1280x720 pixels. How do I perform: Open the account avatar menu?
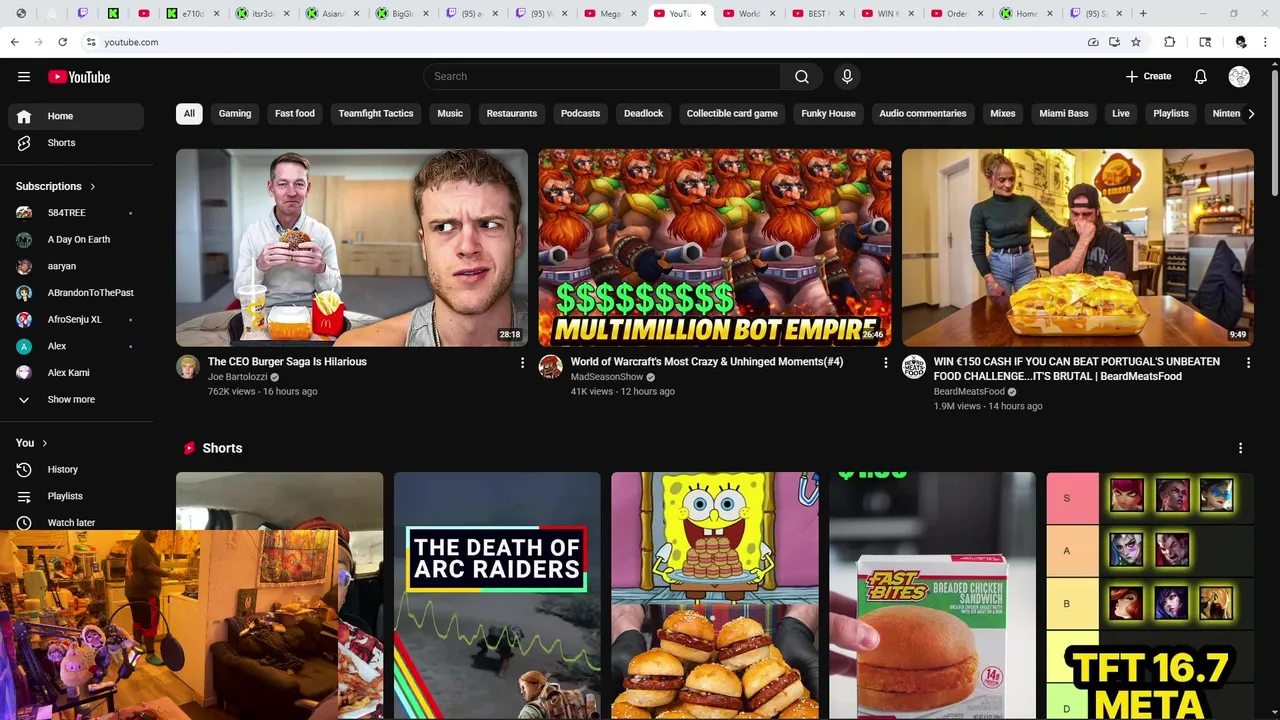[x=1239, y=77]
